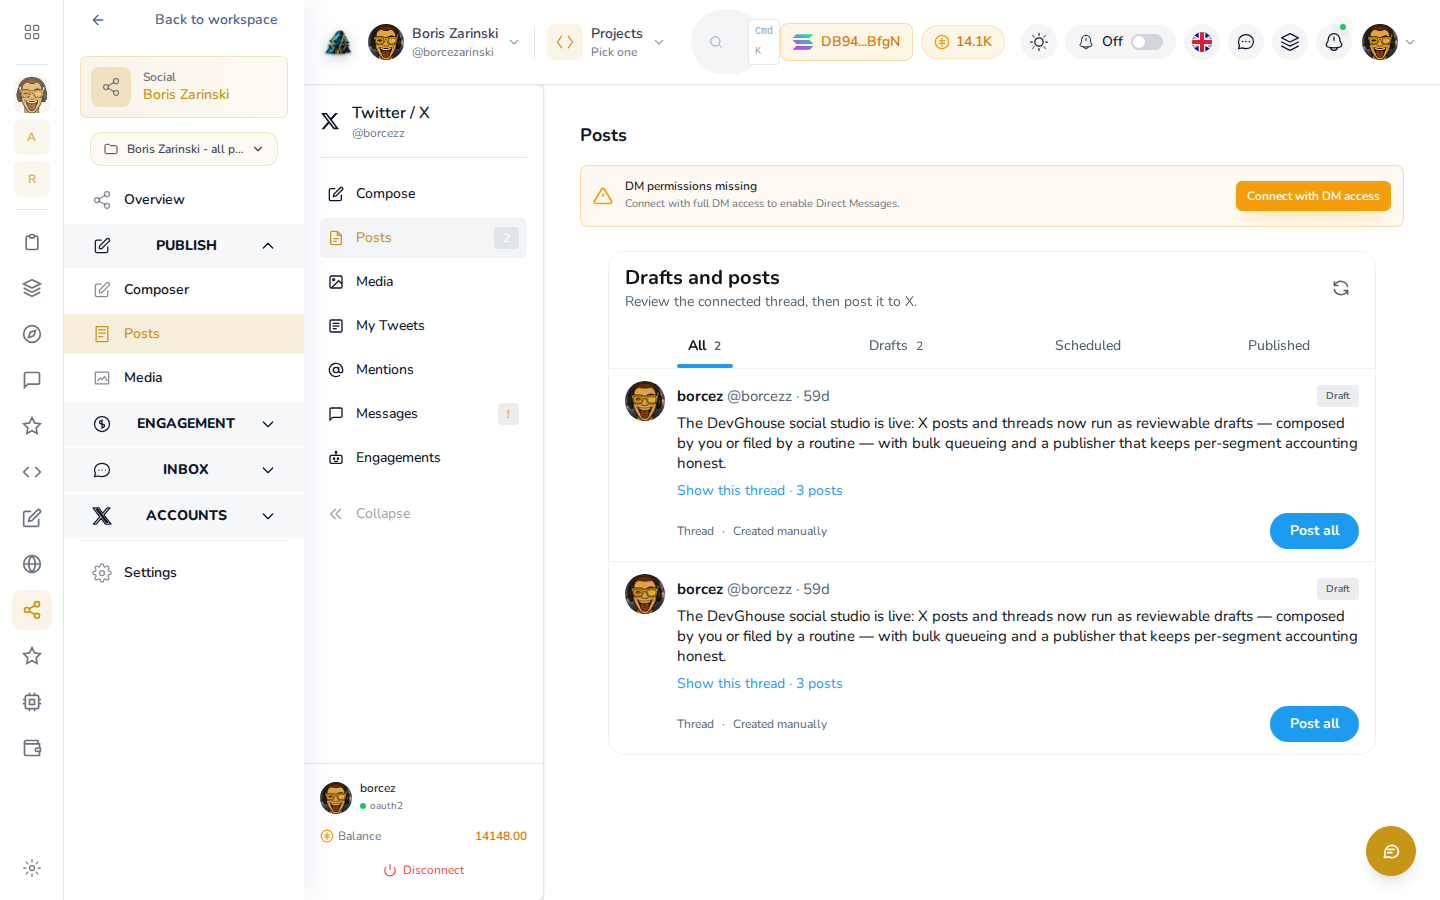Open the header layers stack icon
Image resolution: width=1440 pixels, height=900 pixels.
1290,42
